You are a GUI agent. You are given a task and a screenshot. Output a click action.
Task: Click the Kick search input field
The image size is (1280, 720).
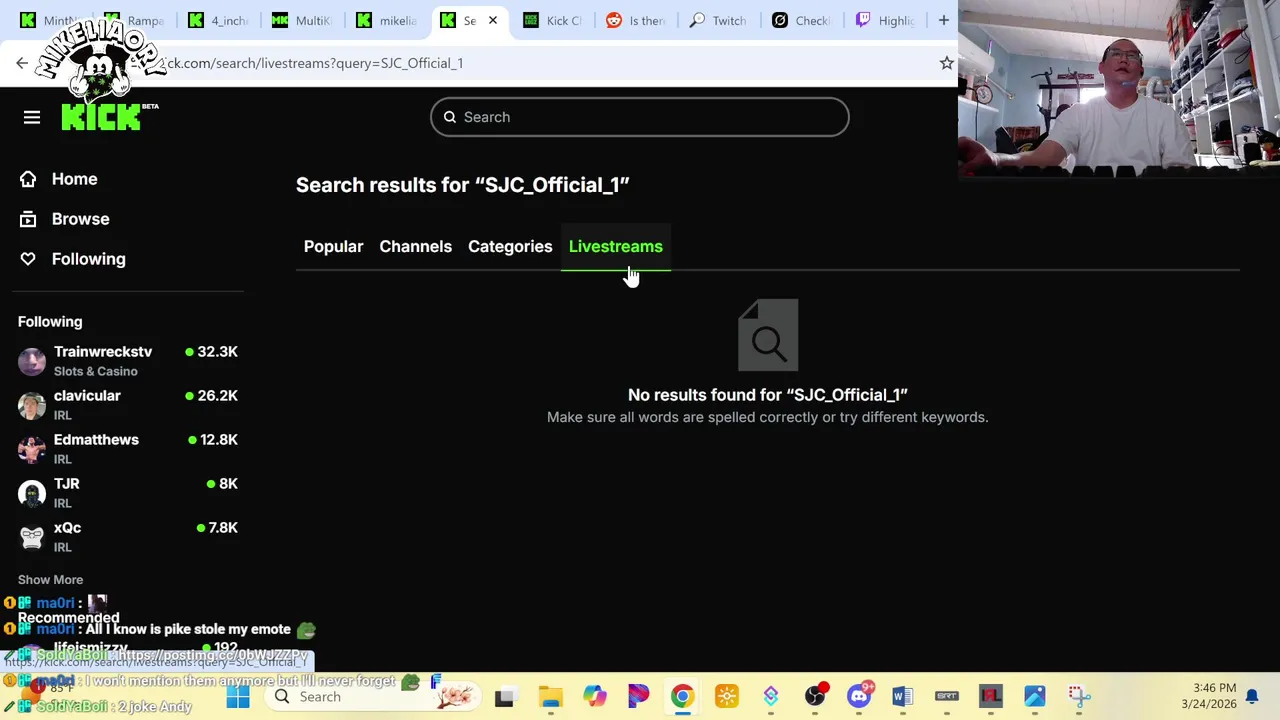coord(640,117)
